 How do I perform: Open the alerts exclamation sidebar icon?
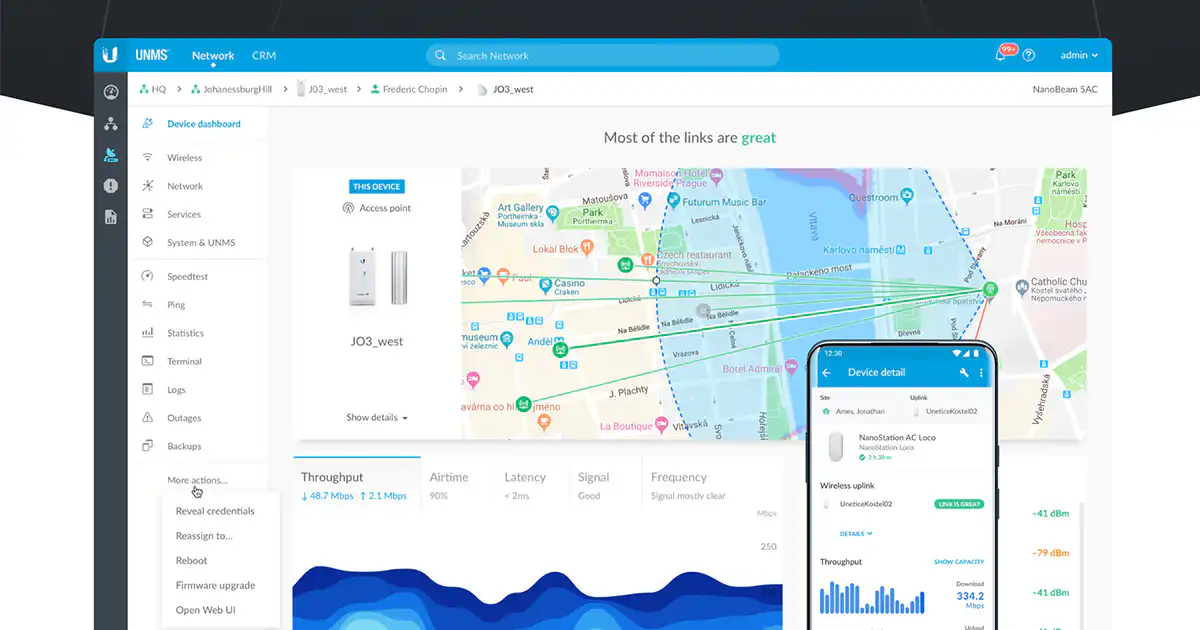111,186
